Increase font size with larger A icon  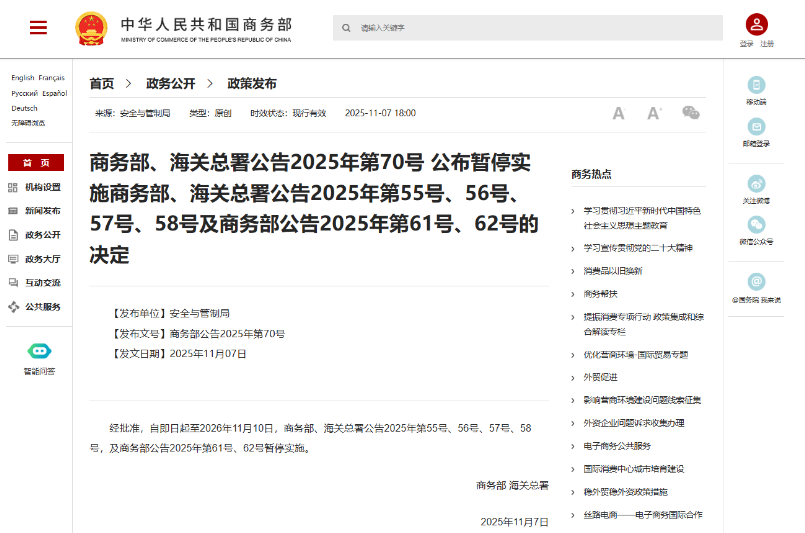point(654,113)
